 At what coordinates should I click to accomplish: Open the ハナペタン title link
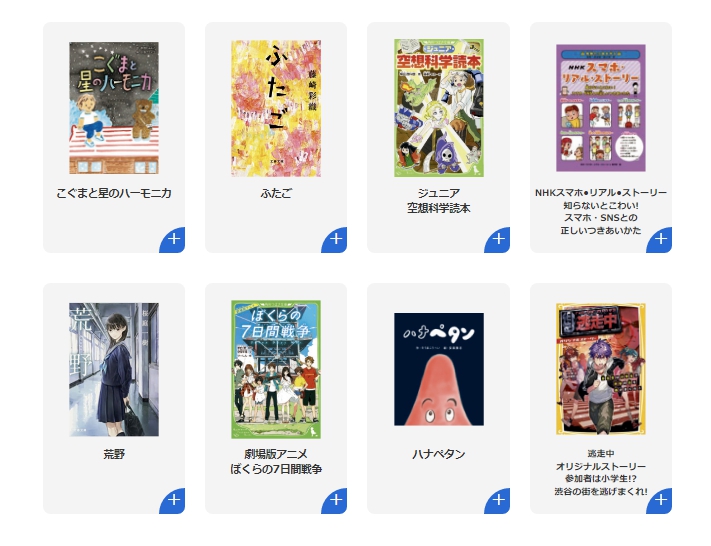438,454
